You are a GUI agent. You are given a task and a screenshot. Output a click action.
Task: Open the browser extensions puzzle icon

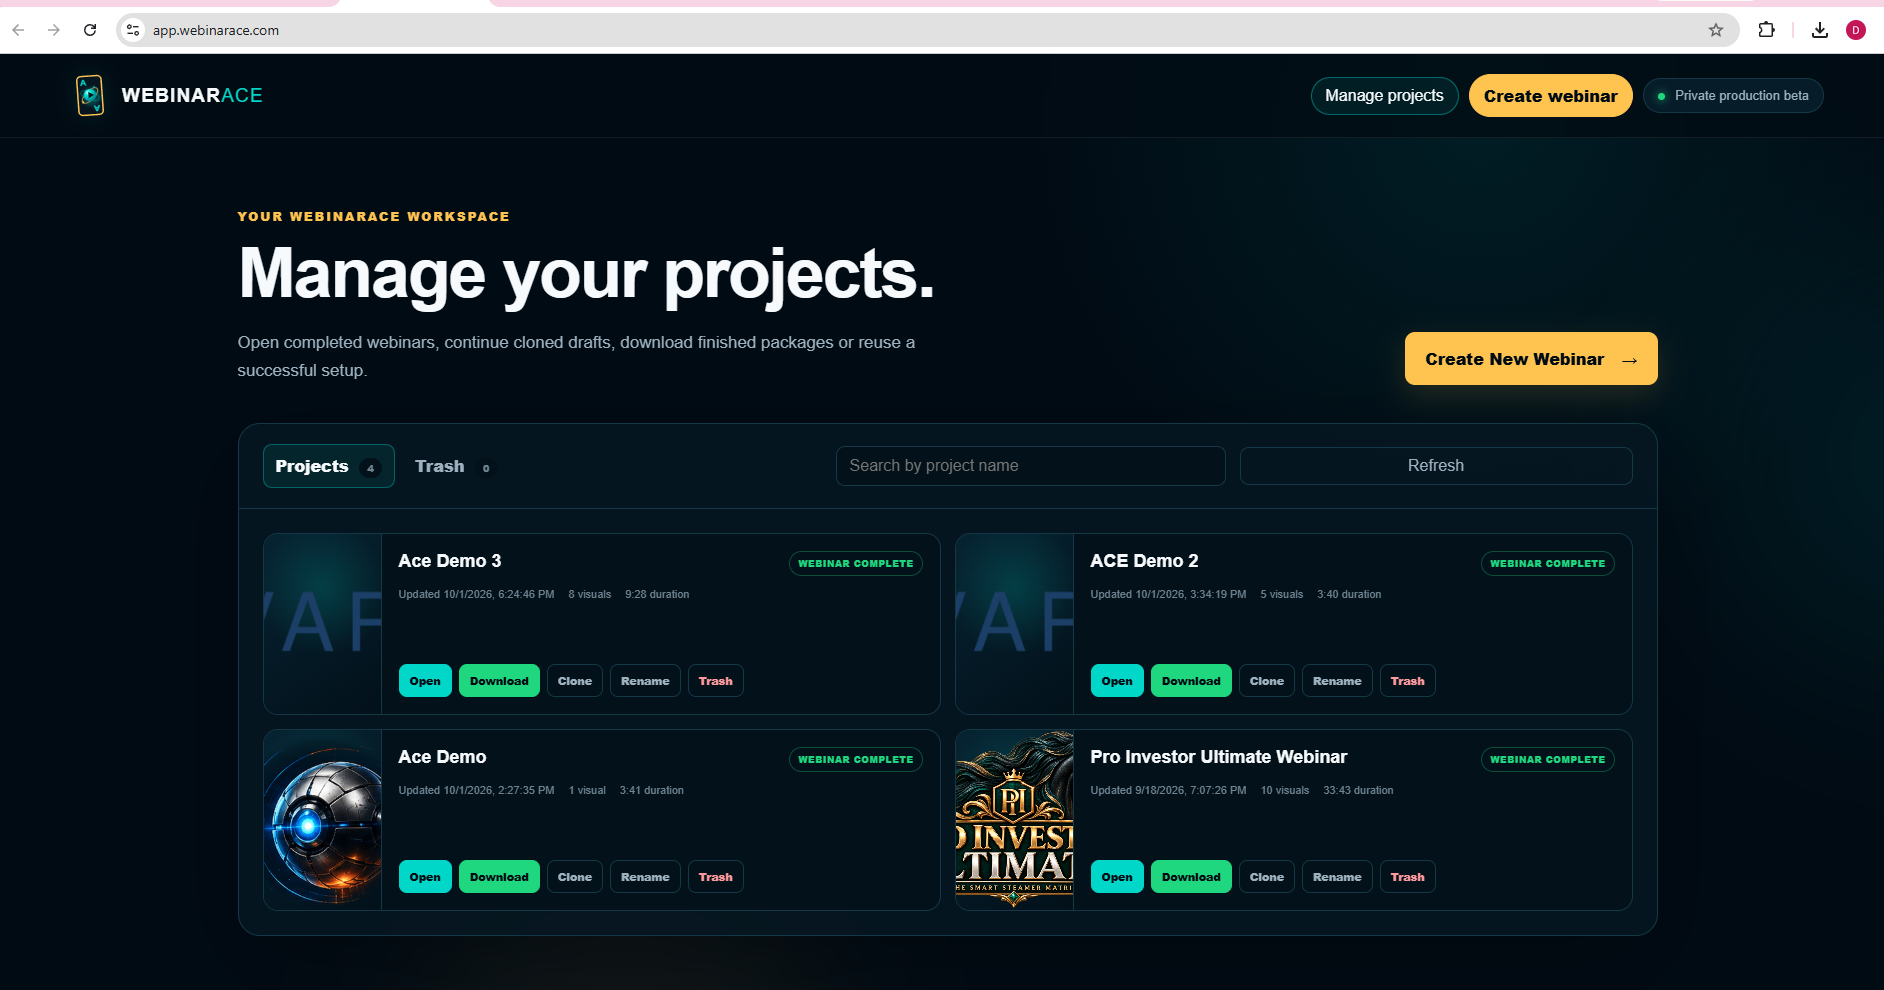point(1767,30)
